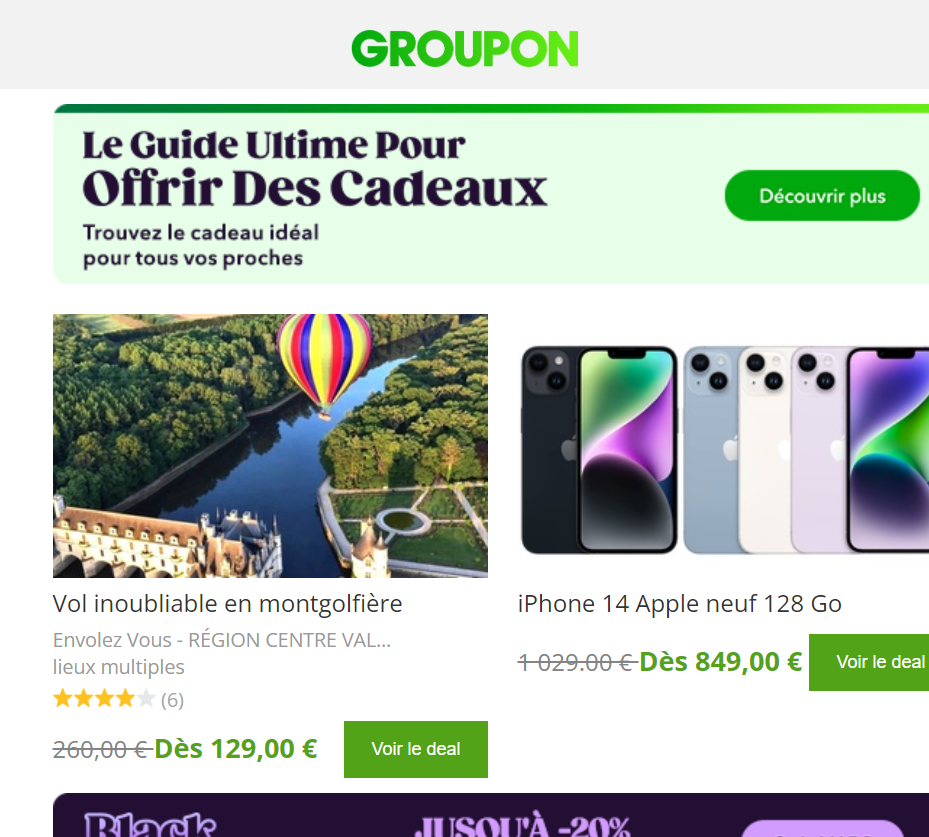Click the Vol inoubliable en montgolfière title
The image size is (929, 837).
tap(228, 604)
